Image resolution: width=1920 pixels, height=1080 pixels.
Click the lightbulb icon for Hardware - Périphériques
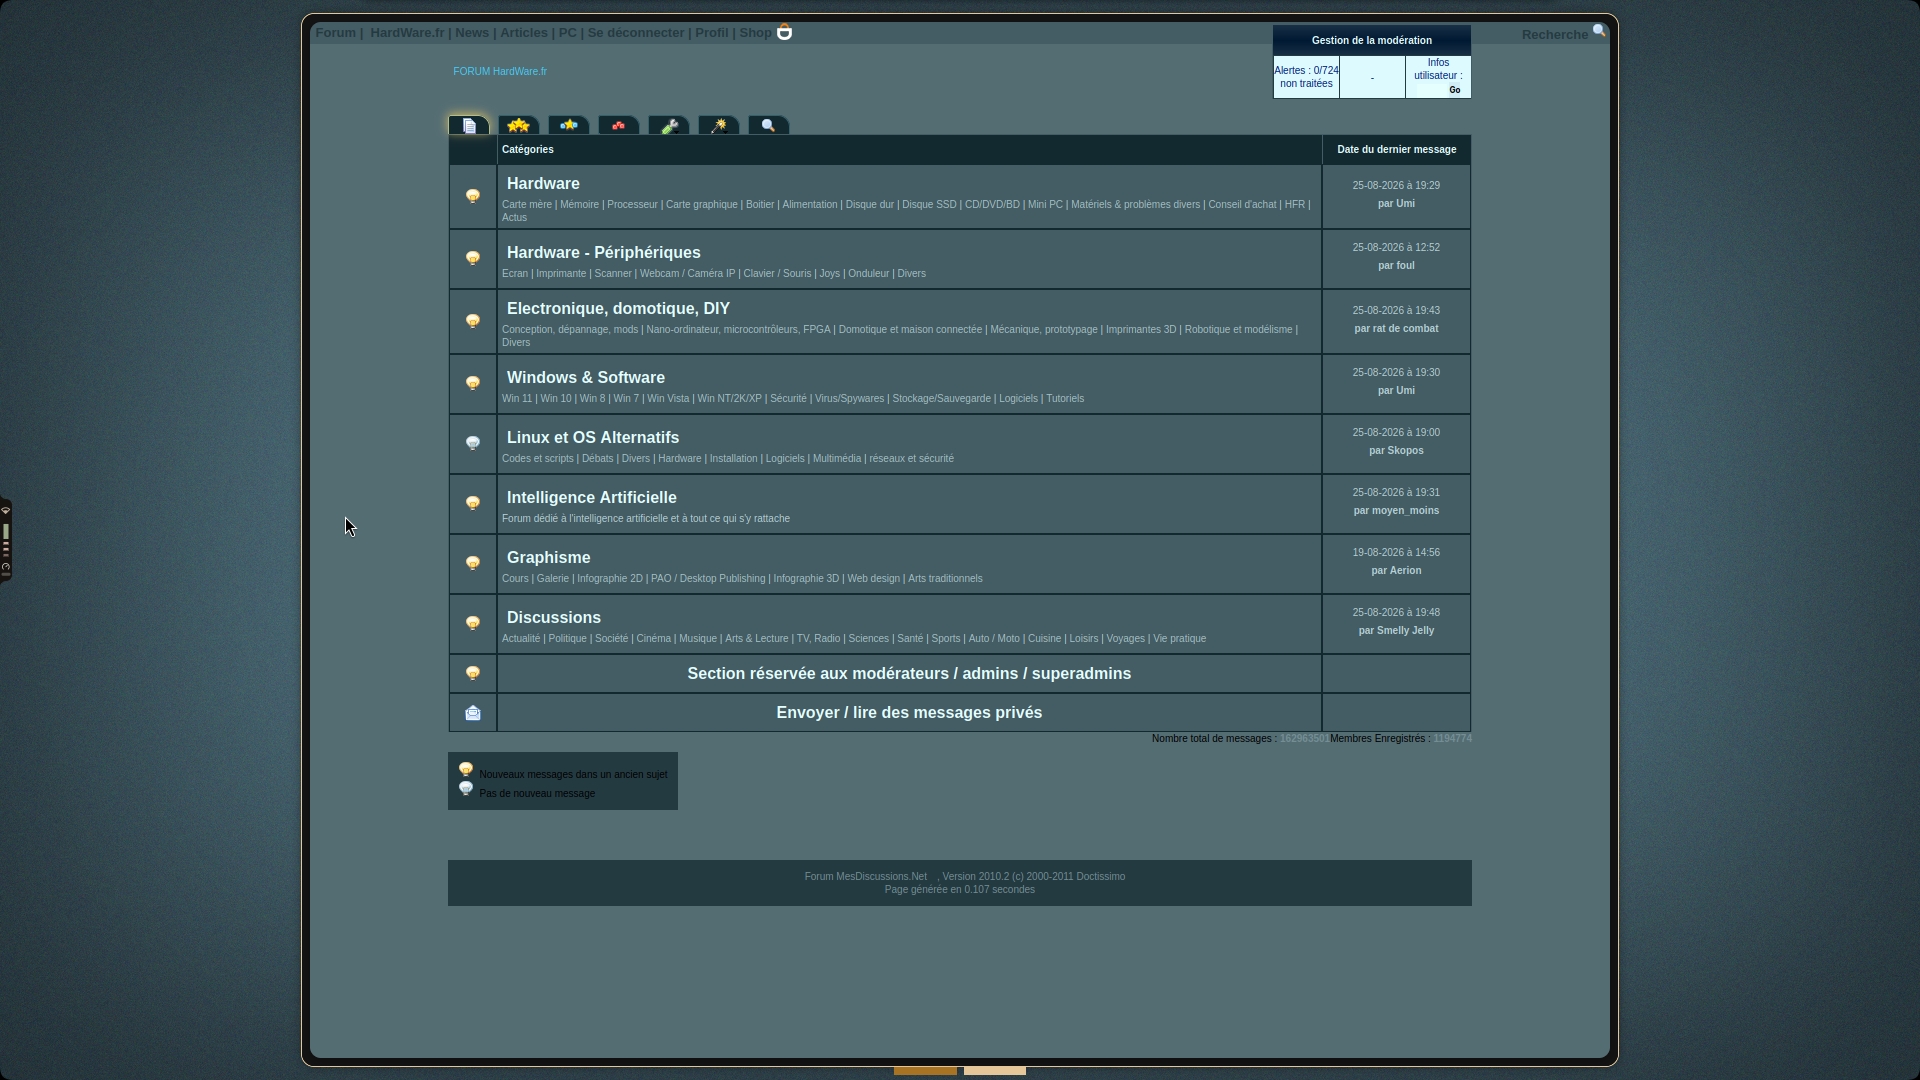click(473, 258)
